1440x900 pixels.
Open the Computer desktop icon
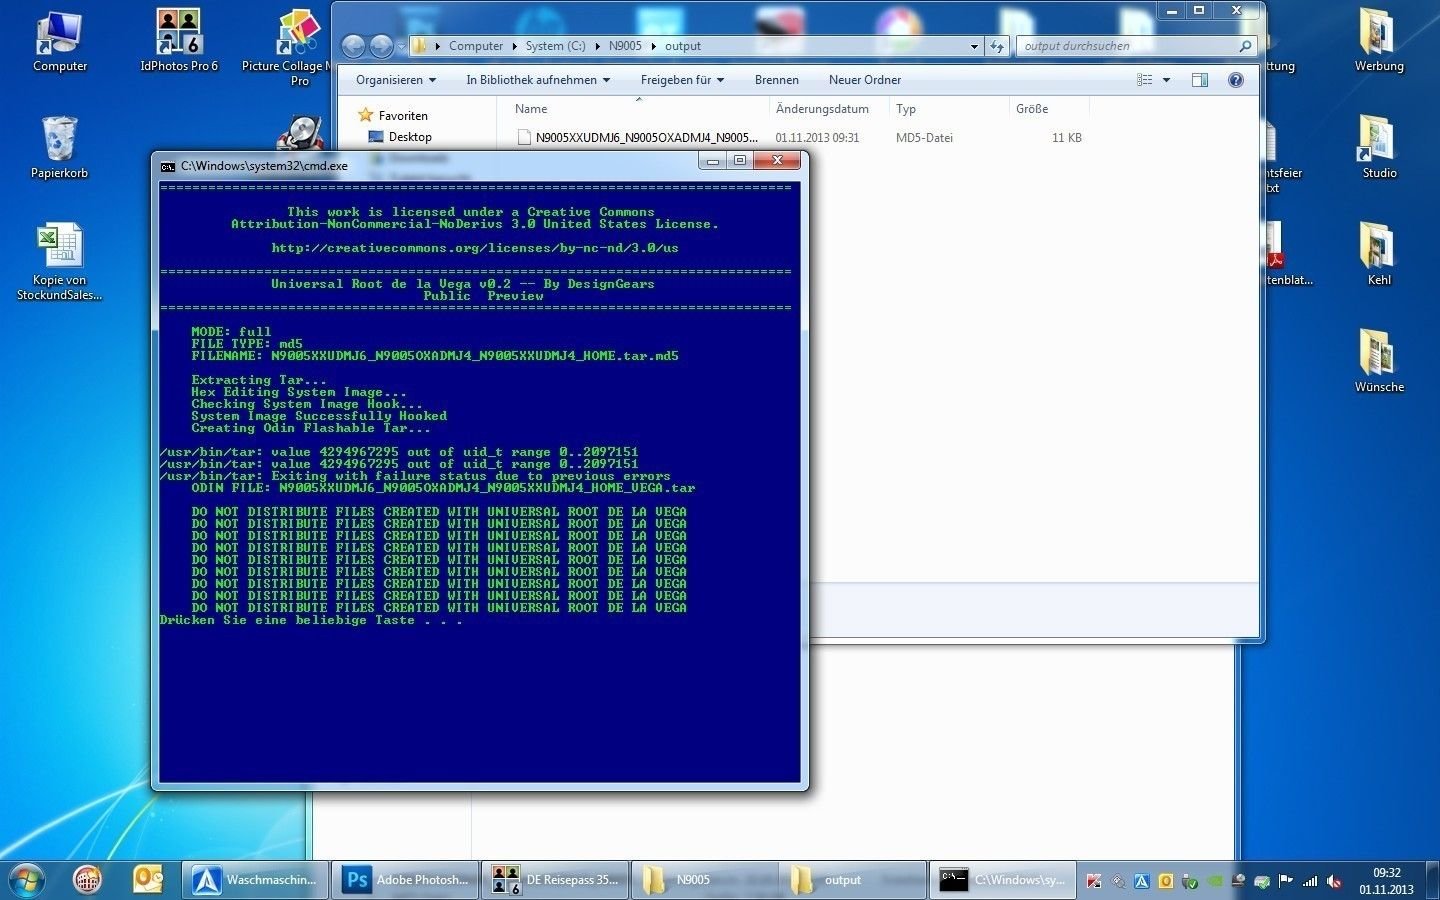[60, 42]
